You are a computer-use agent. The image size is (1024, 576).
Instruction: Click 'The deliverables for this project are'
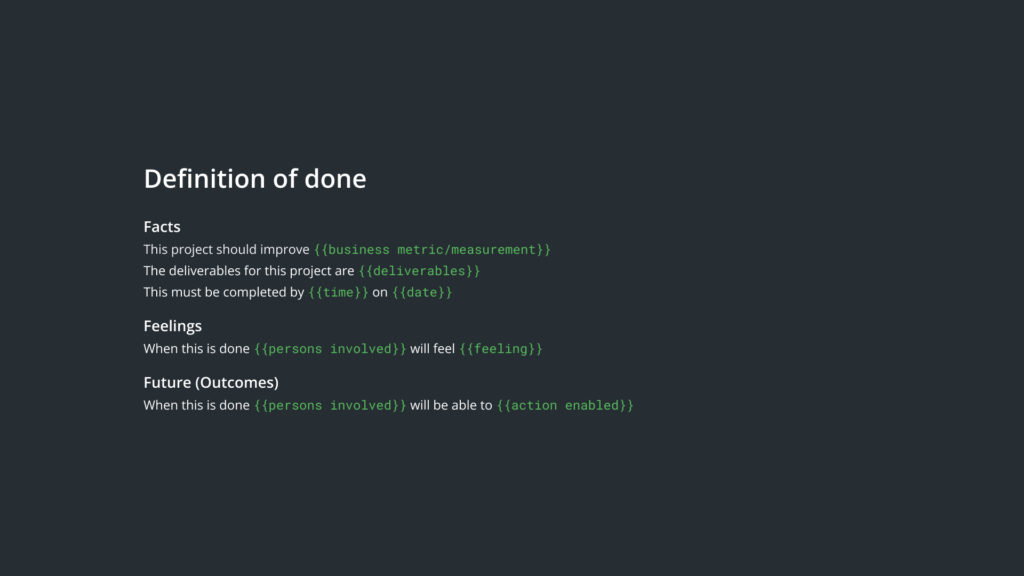click(249, 271)
